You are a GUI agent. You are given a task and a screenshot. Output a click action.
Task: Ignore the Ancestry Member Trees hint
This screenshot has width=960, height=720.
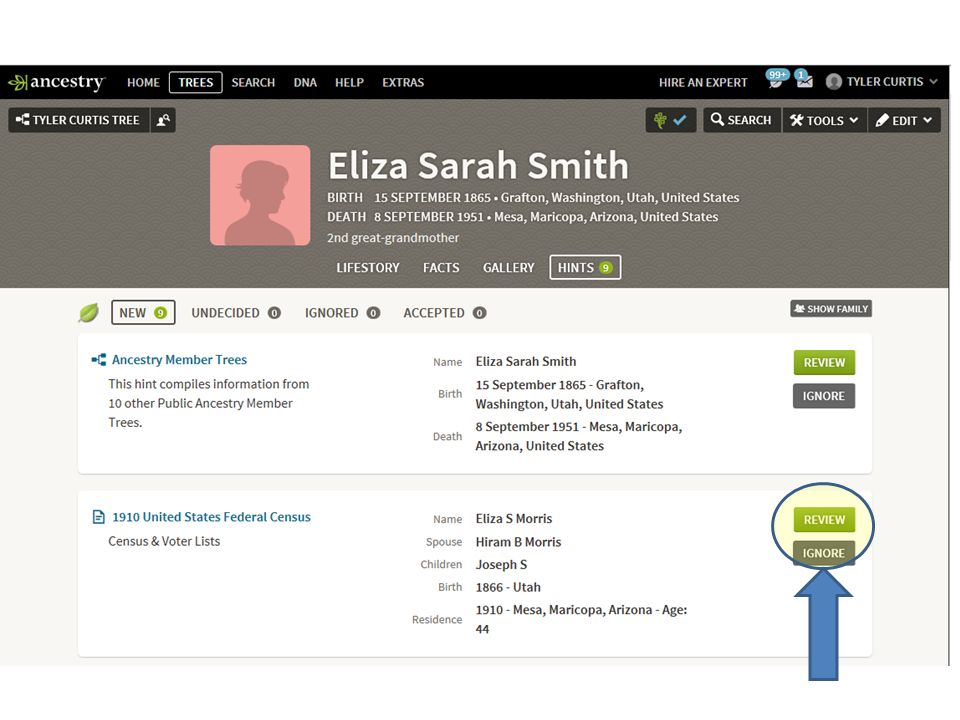pyautogui.click(x=824, y=396)
